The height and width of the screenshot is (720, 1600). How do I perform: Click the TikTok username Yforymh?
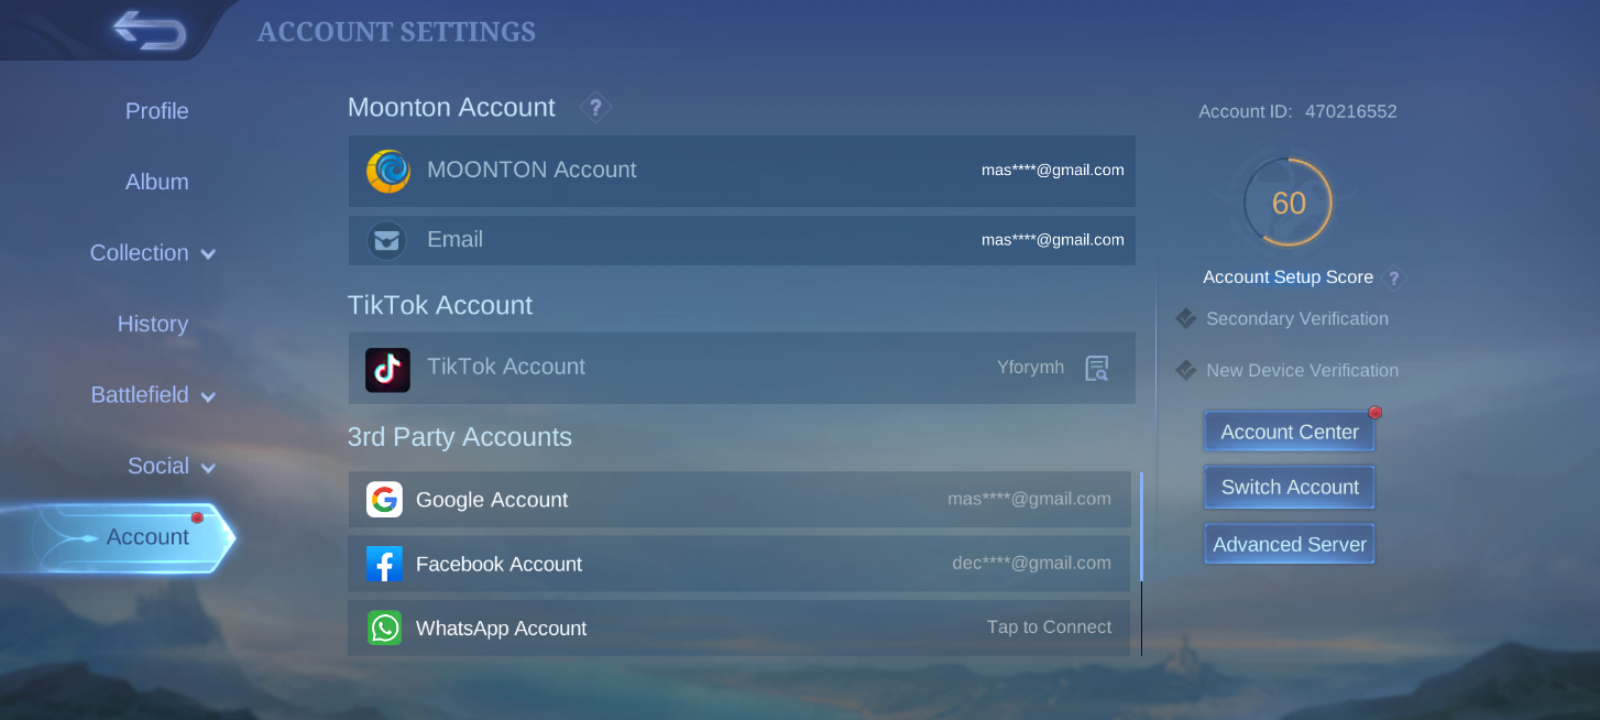[x=1030, y=367]
